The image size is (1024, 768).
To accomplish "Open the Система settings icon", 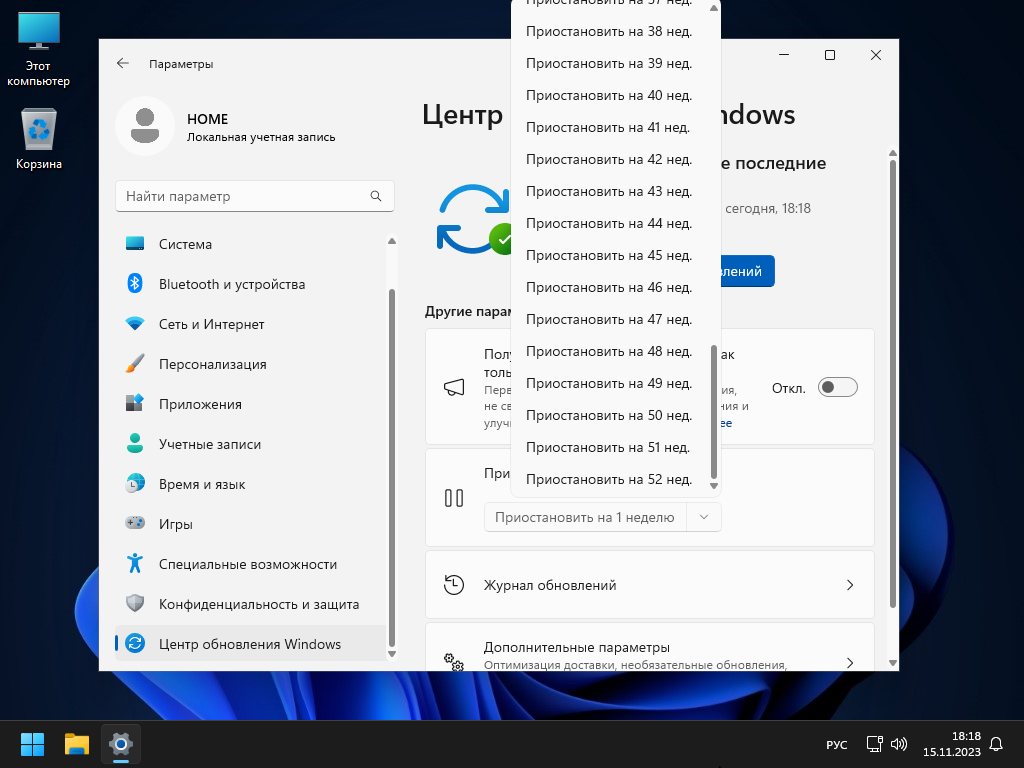I will point(135,244).
